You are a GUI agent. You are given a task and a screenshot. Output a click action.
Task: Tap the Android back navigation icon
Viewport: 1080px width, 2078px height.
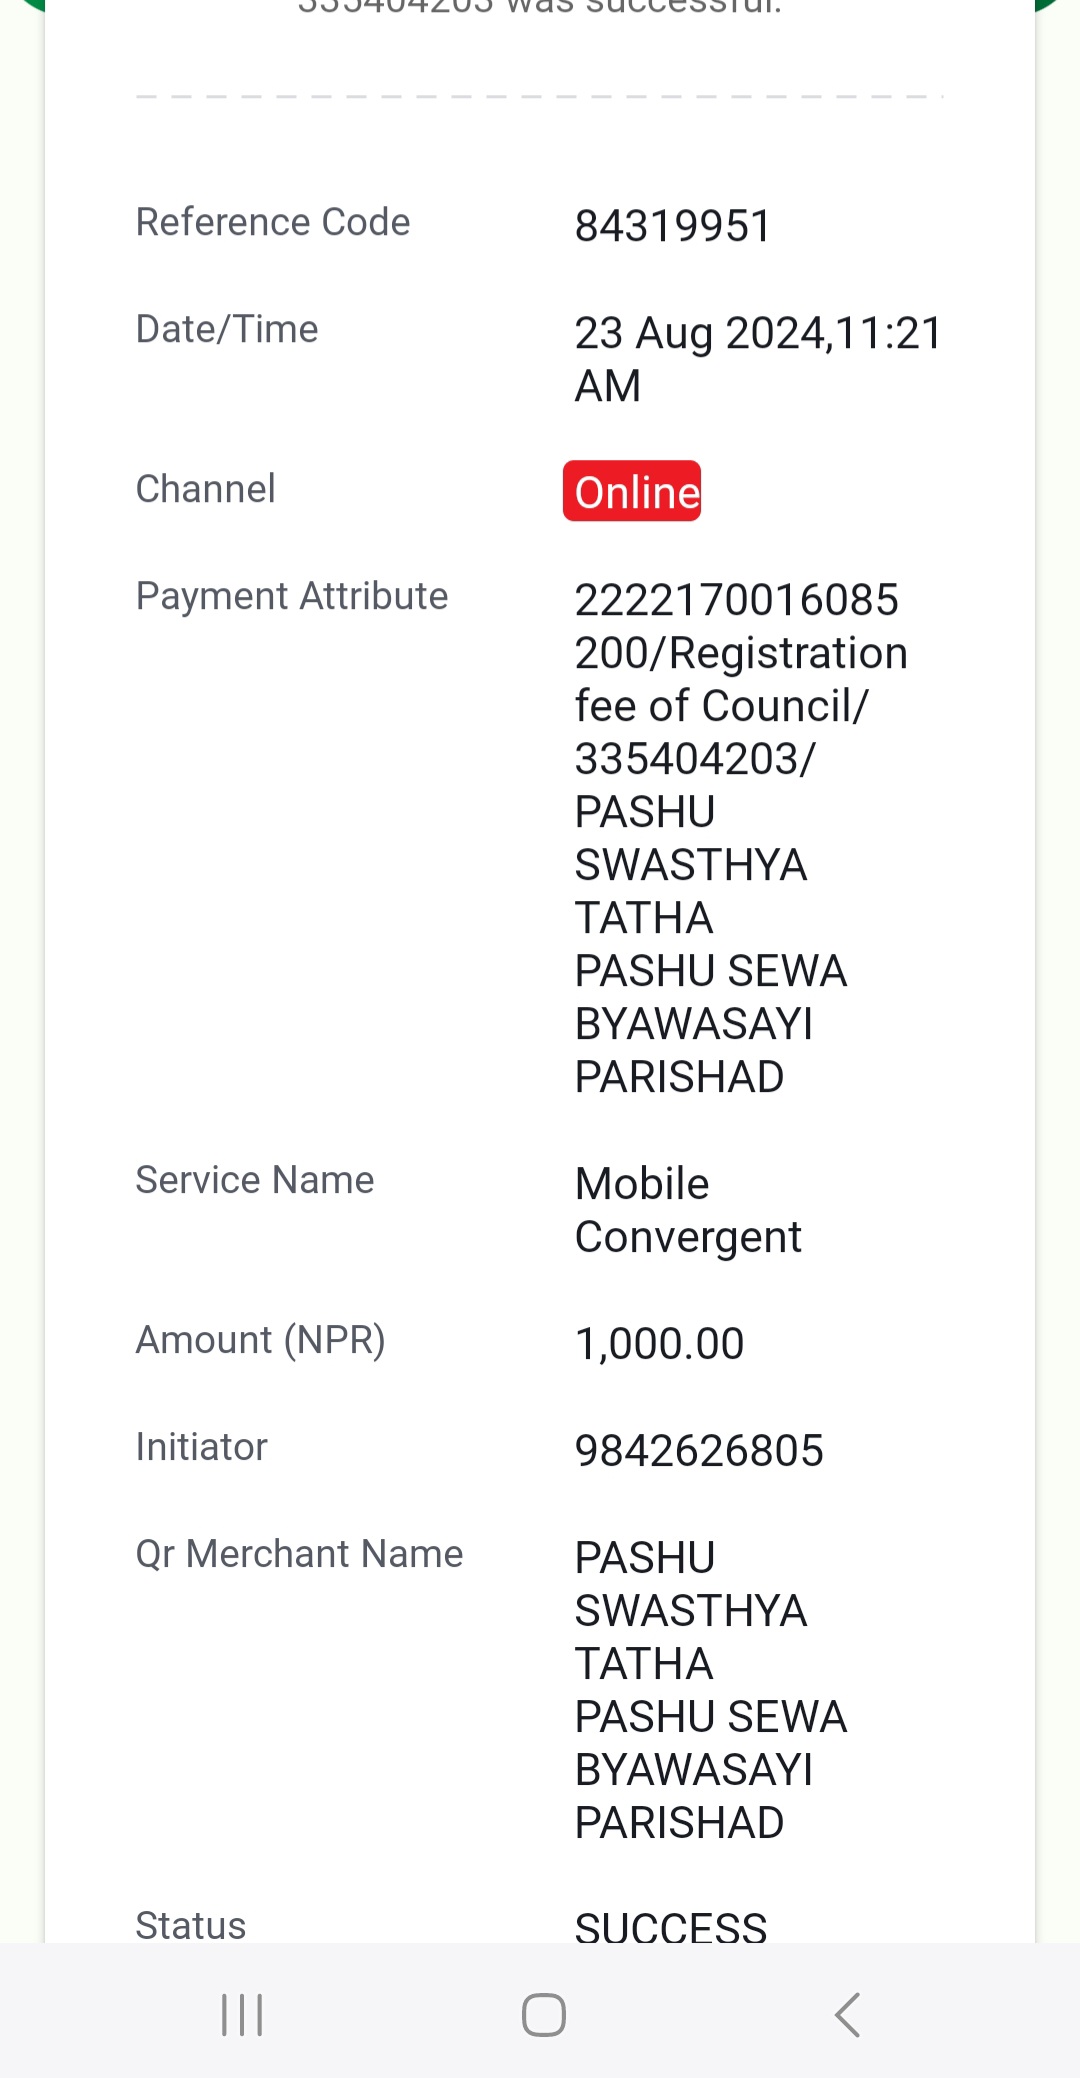847,2014
